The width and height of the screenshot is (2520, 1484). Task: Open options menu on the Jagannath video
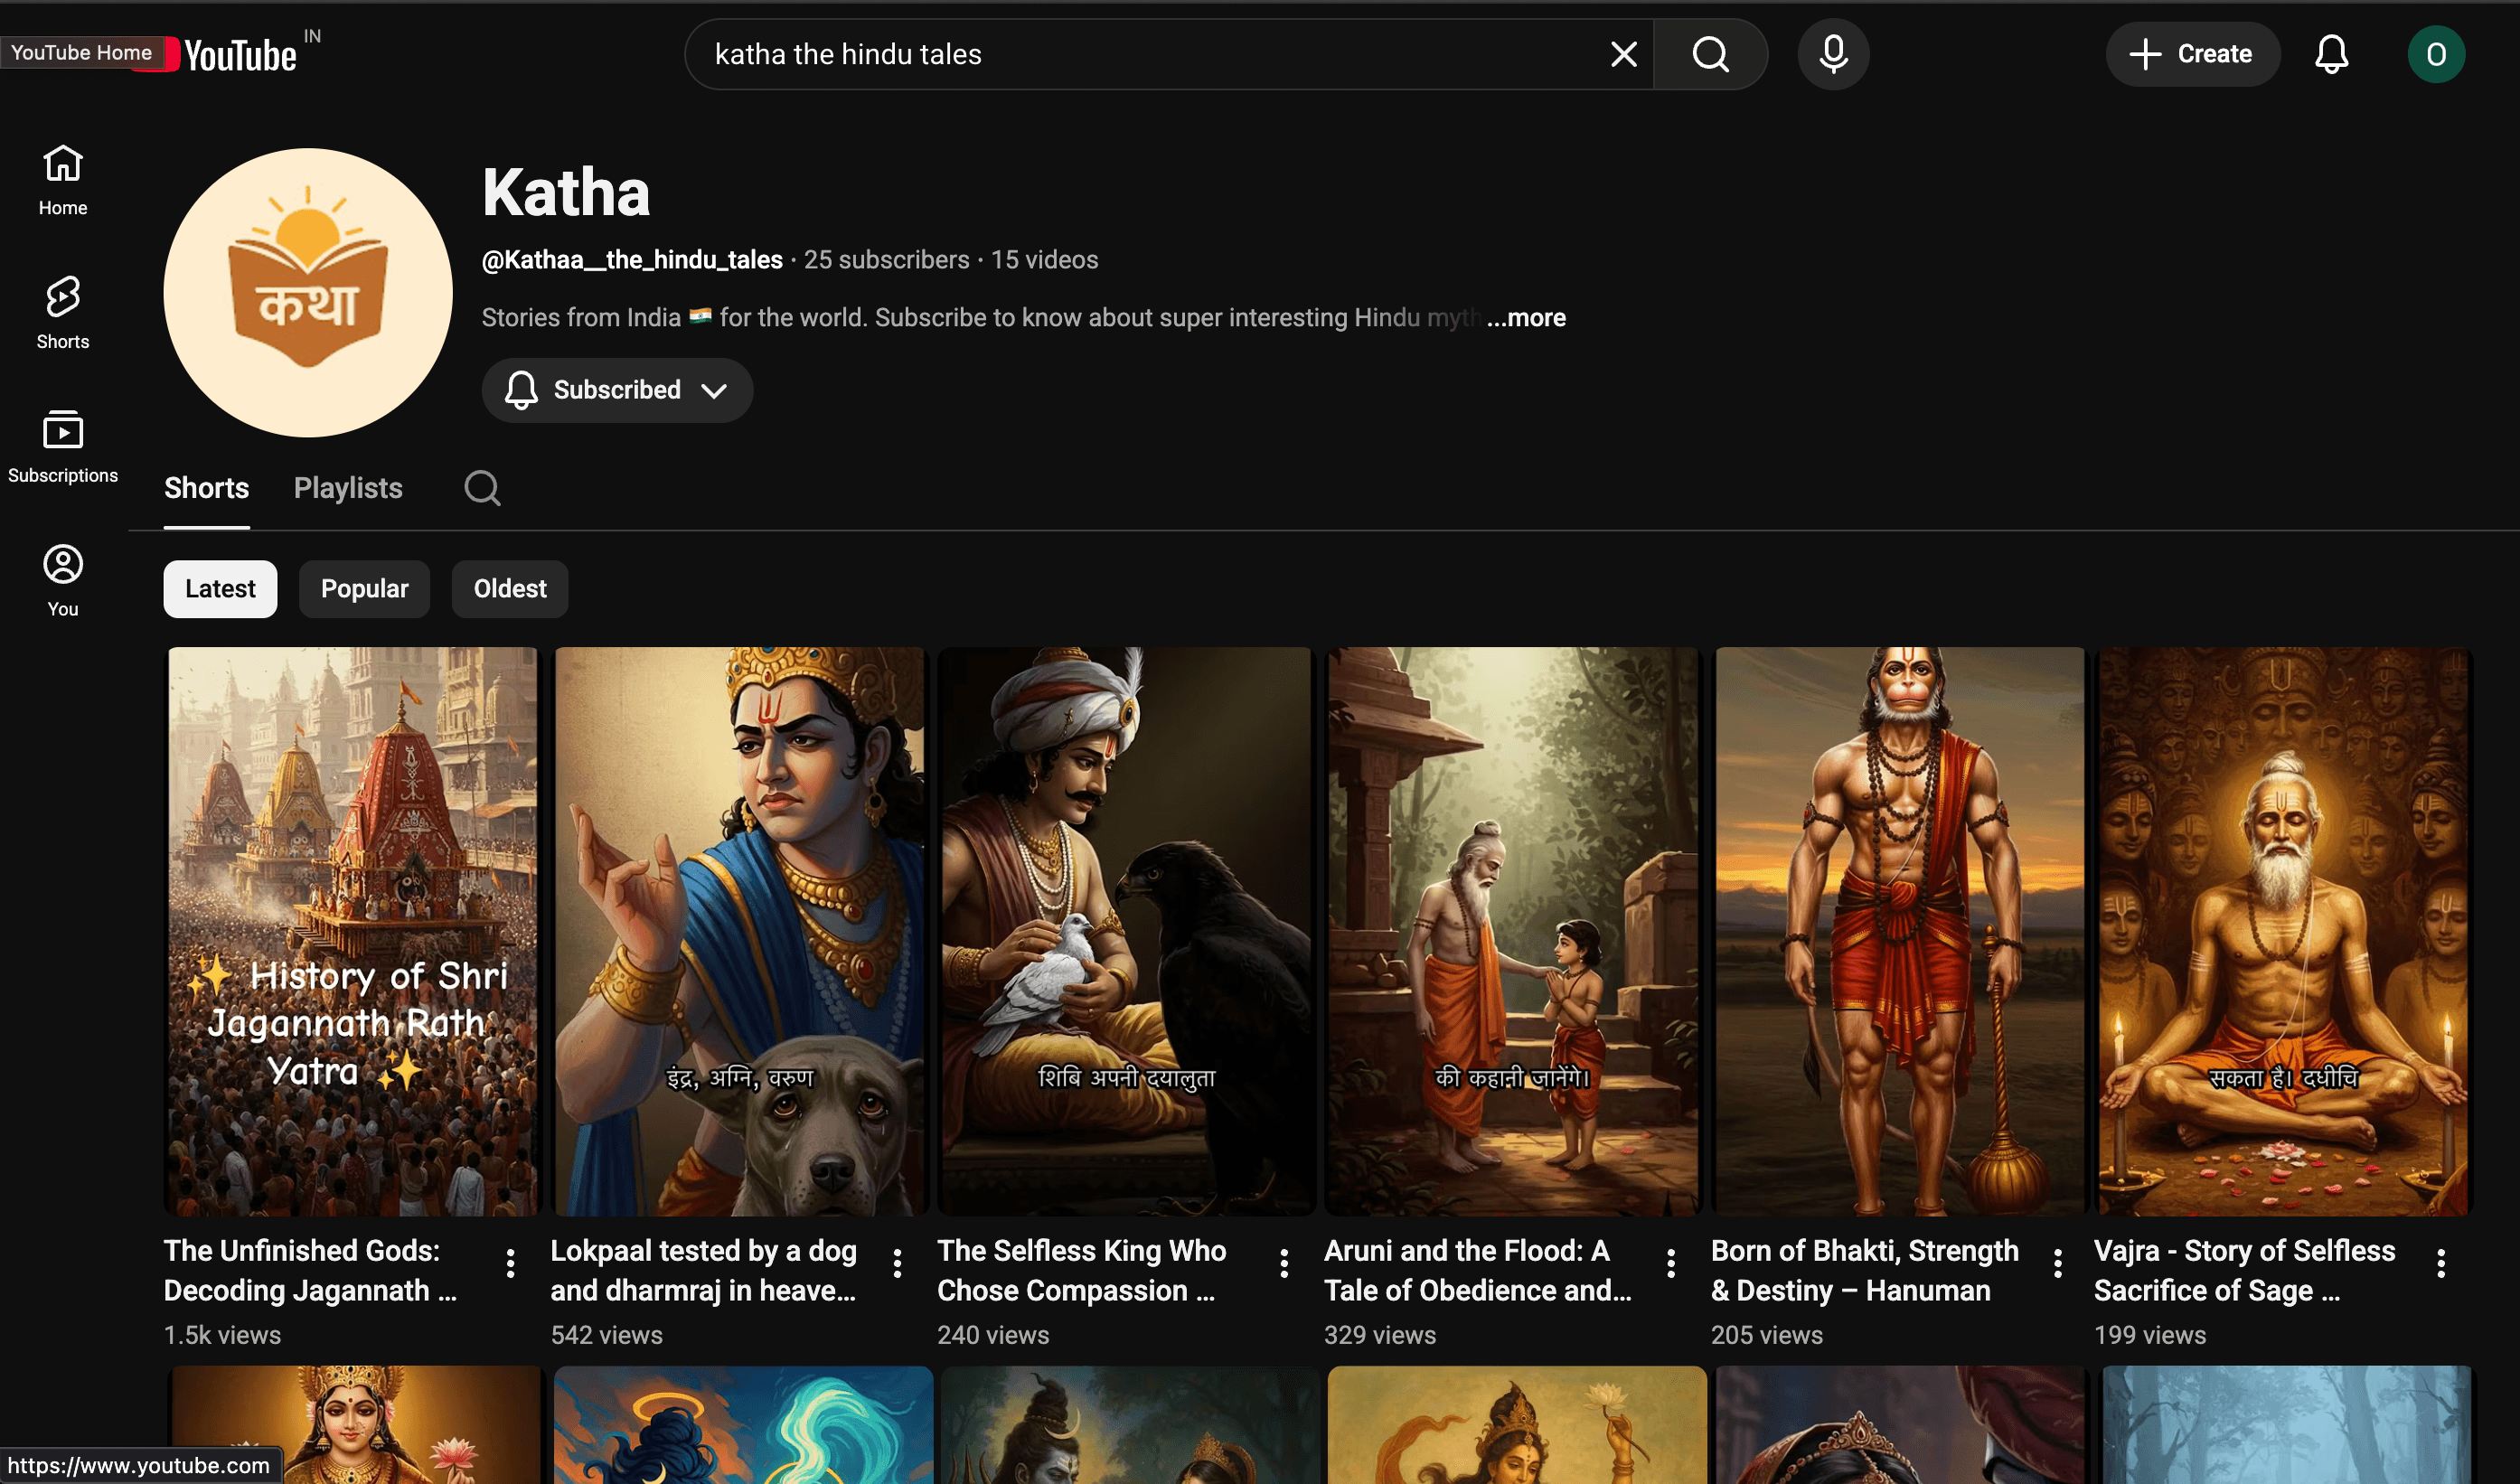coord(511,1263)
